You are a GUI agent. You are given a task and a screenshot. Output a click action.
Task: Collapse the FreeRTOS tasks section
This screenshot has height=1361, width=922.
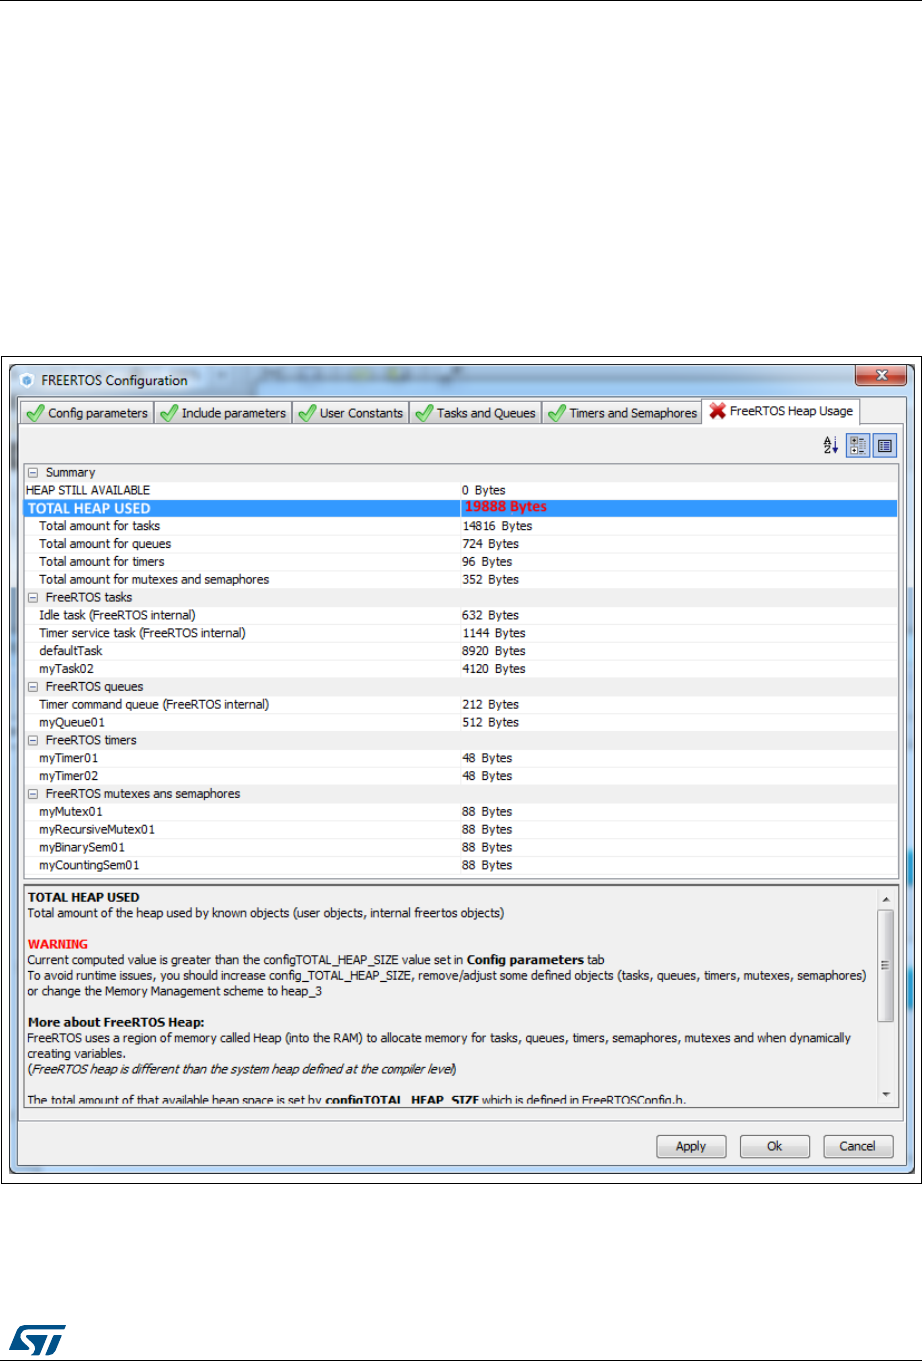[33, 598]
